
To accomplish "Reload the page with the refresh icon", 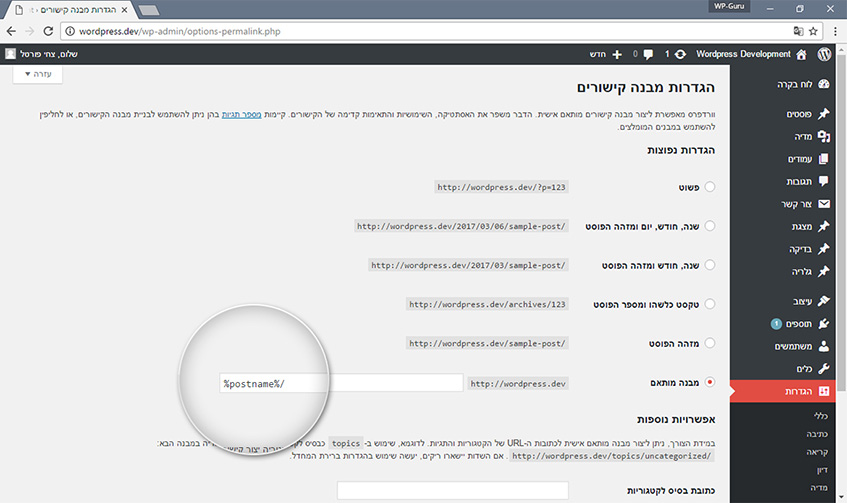I will [48, 31].
